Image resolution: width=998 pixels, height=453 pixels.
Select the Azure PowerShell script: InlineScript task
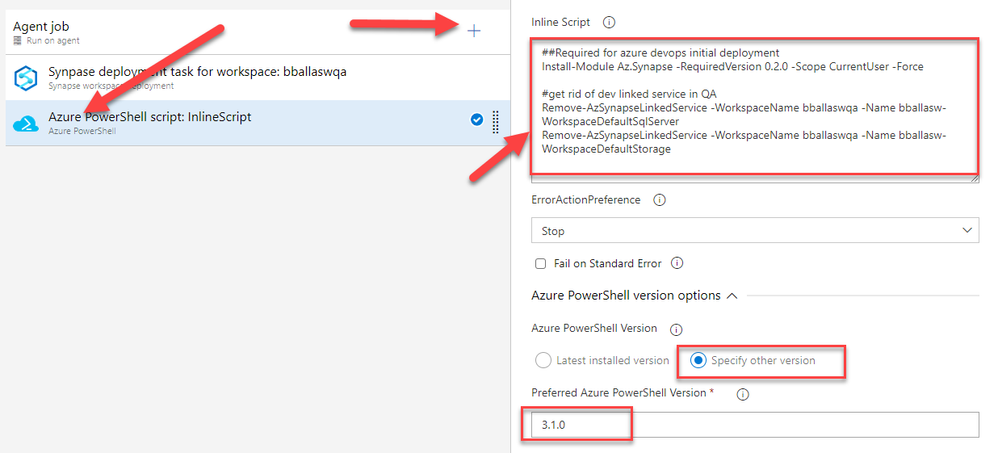(x=150, y=117)
